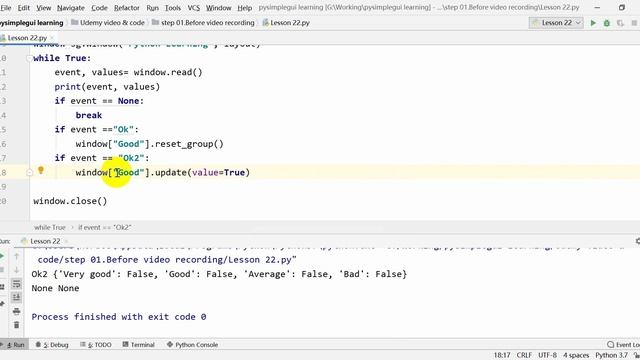
Task: Open the Lesson 22 run configuration dropdown
Action: pos(556,23)
